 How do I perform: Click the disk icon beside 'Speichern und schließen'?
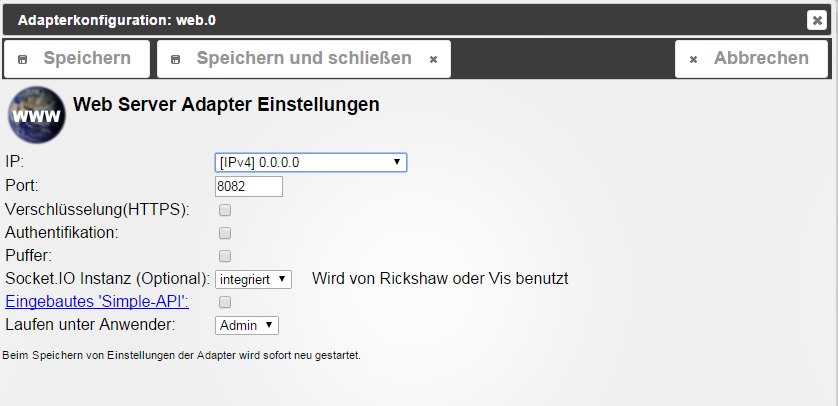(177, 59)
